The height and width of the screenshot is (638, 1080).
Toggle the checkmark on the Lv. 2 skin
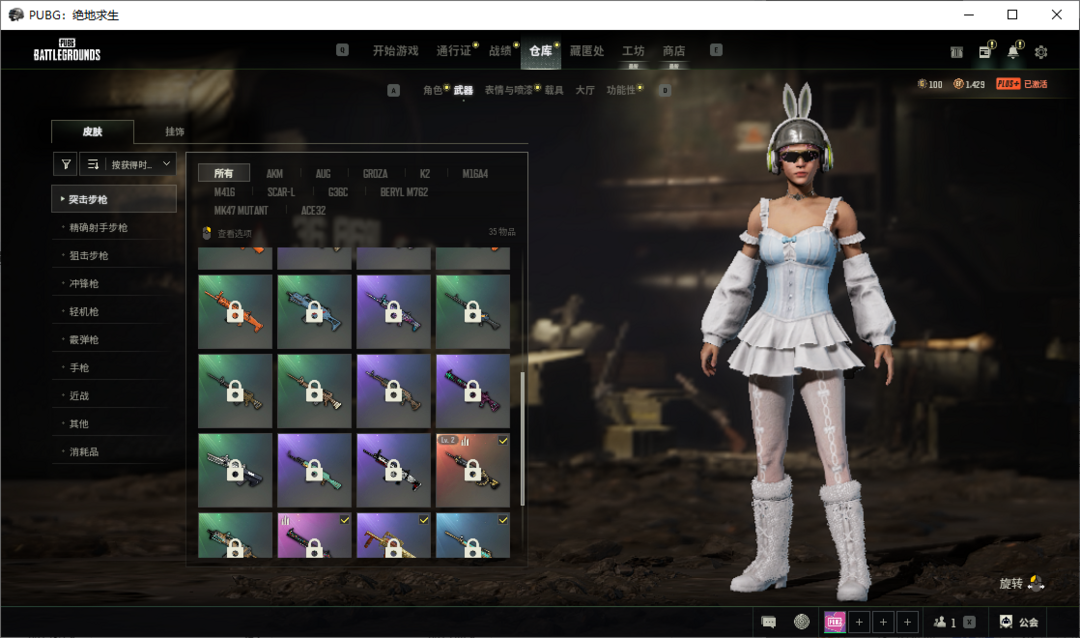point(503,440)
